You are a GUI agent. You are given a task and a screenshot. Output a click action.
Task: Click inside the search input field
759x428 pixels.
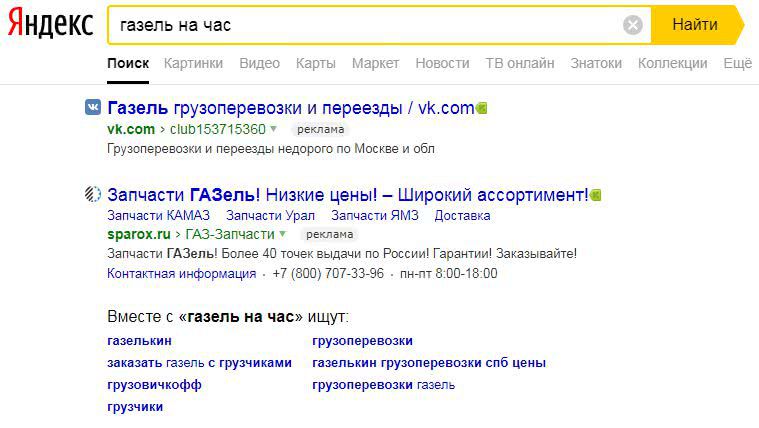[360, 25]
